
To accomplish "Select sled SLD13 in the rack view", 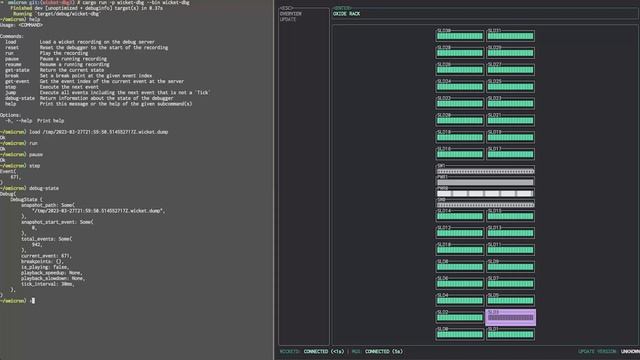I will pyautogui.click(x=510, y=233).
